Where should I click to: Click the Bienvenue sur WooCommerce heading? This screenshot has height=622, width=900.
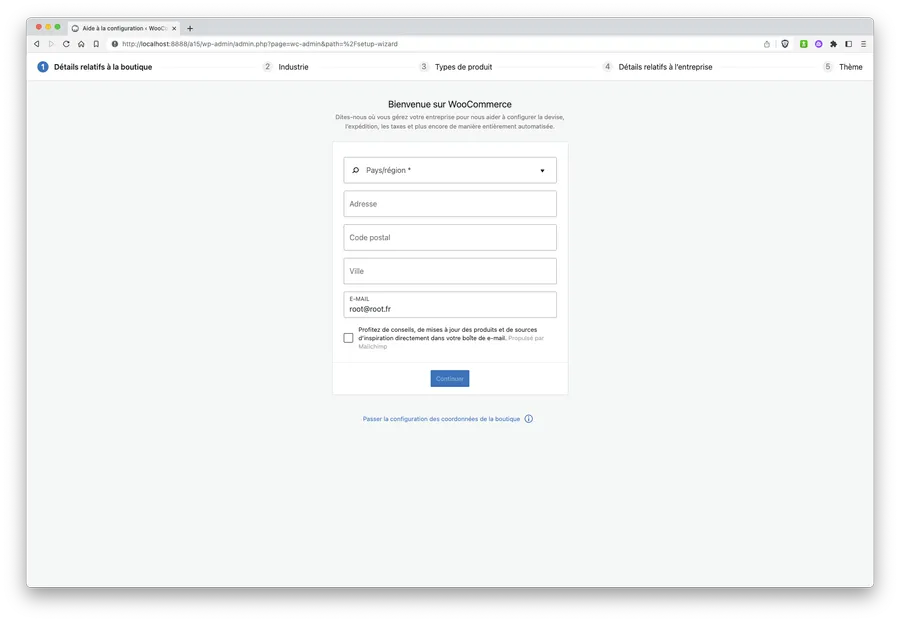[450, 104]
